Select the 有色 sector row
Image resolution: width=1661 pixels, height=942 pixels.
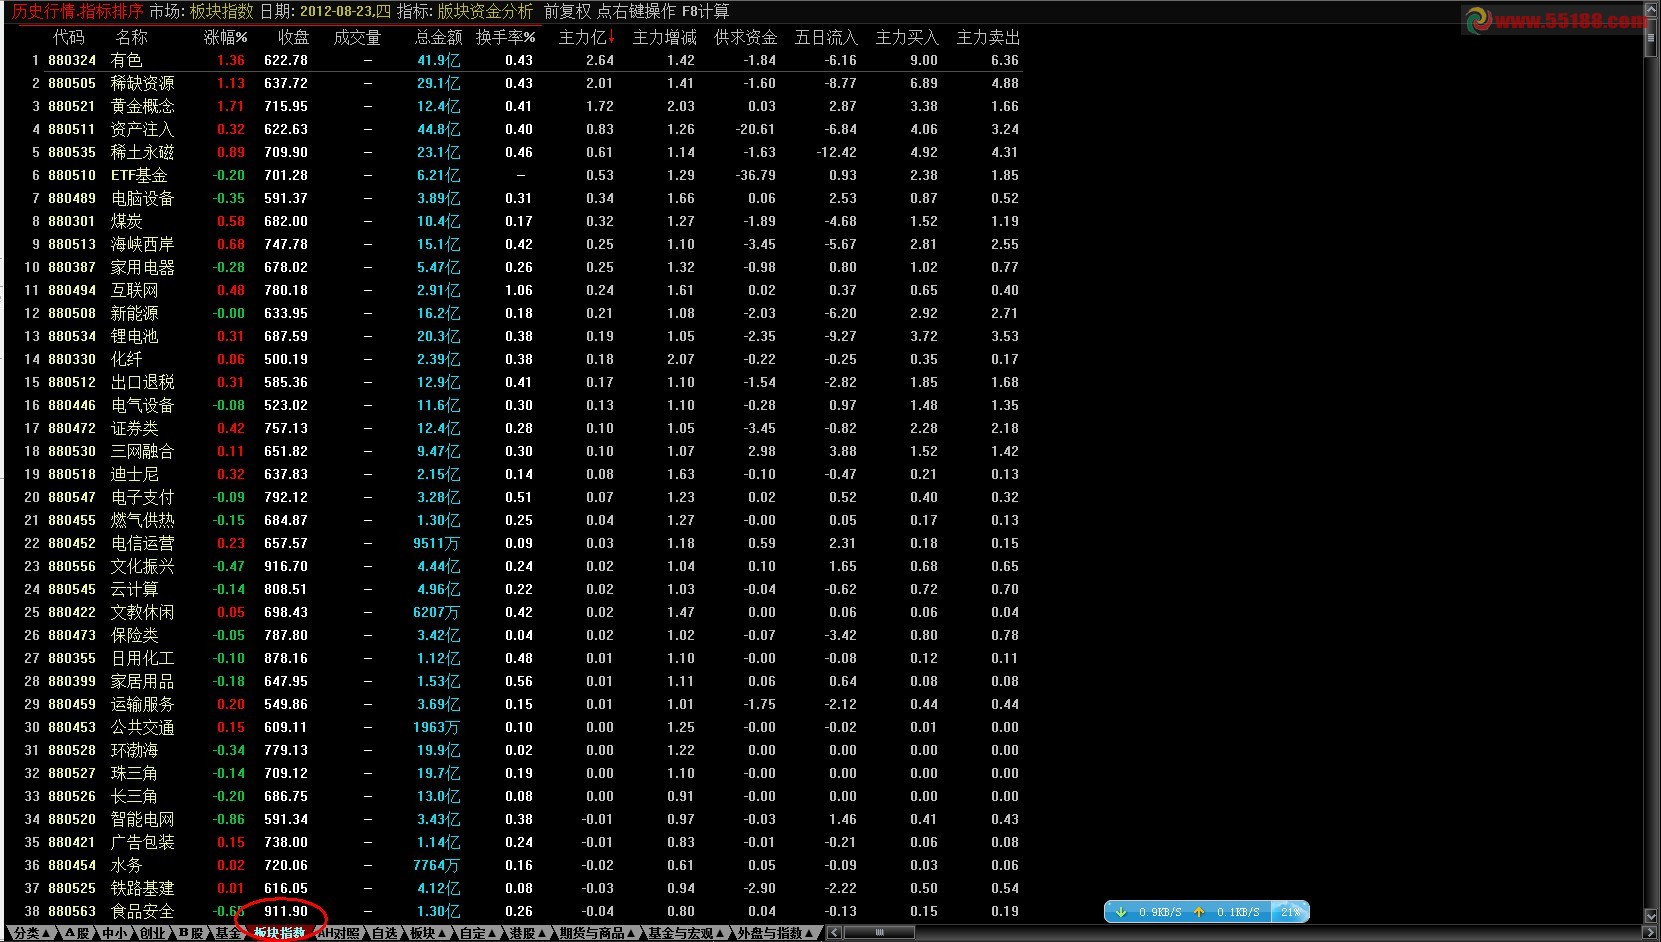point(515,60)
